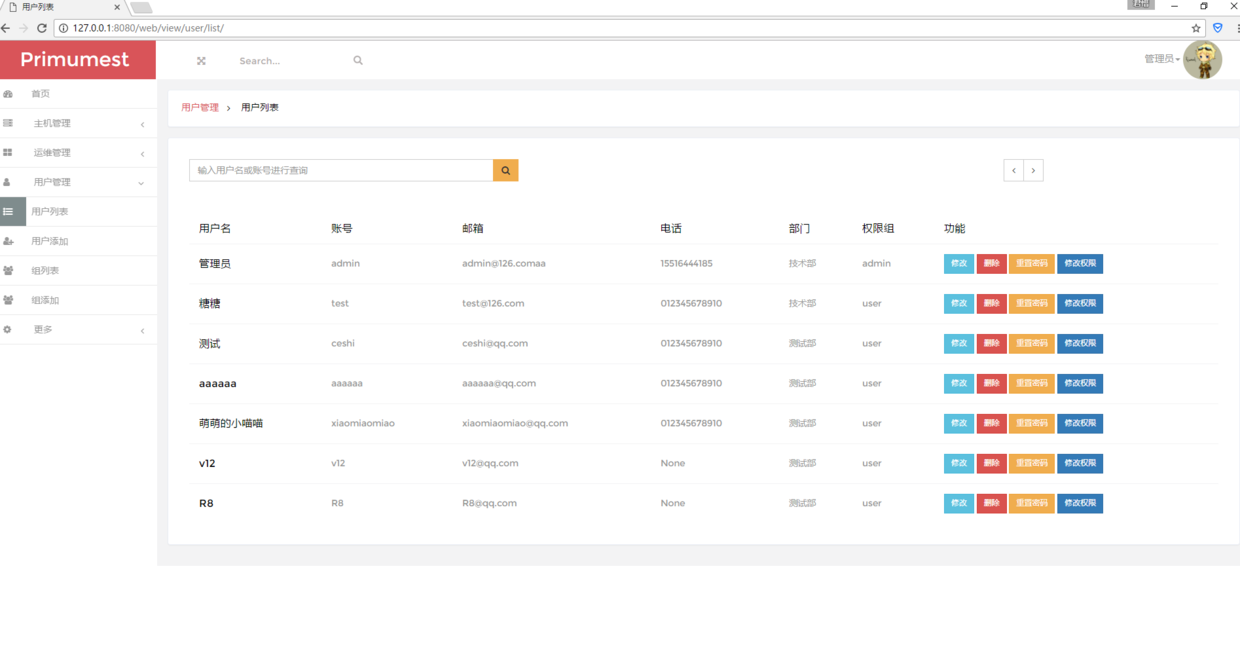Click the orange search magnifier button
The width and height of the screenshot is (1240, 651).
(505, 171)
